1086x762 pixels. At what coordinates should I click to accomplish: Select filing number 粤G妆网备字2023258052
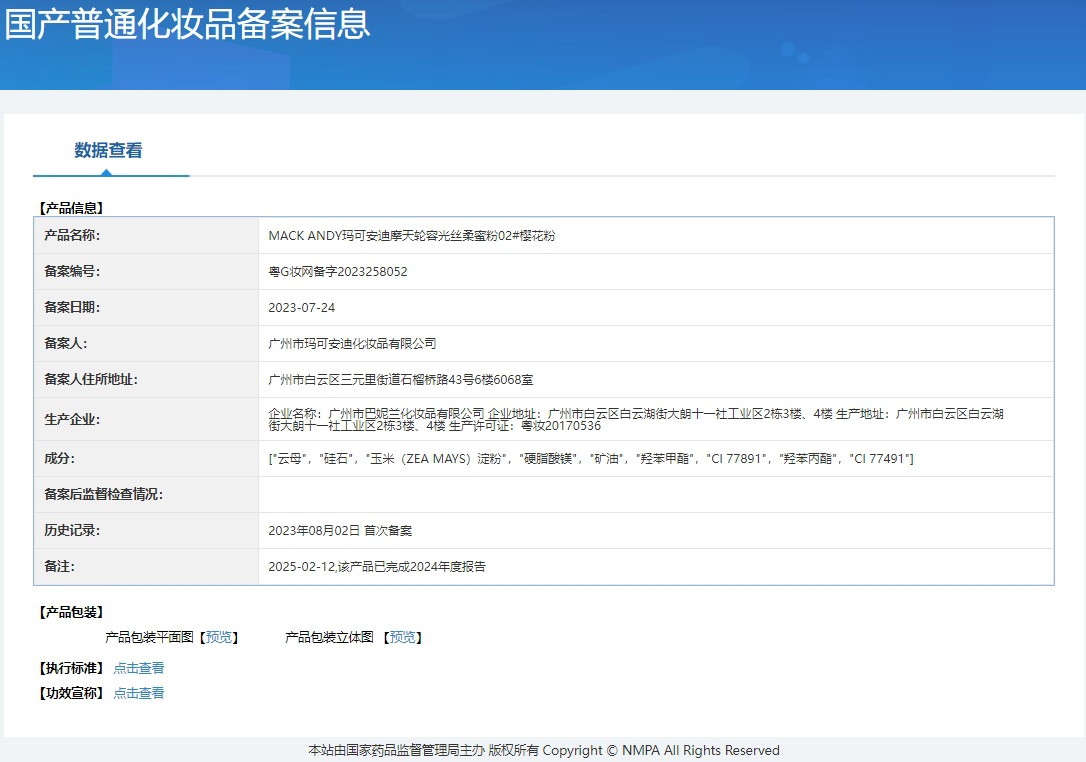(338, 272)
